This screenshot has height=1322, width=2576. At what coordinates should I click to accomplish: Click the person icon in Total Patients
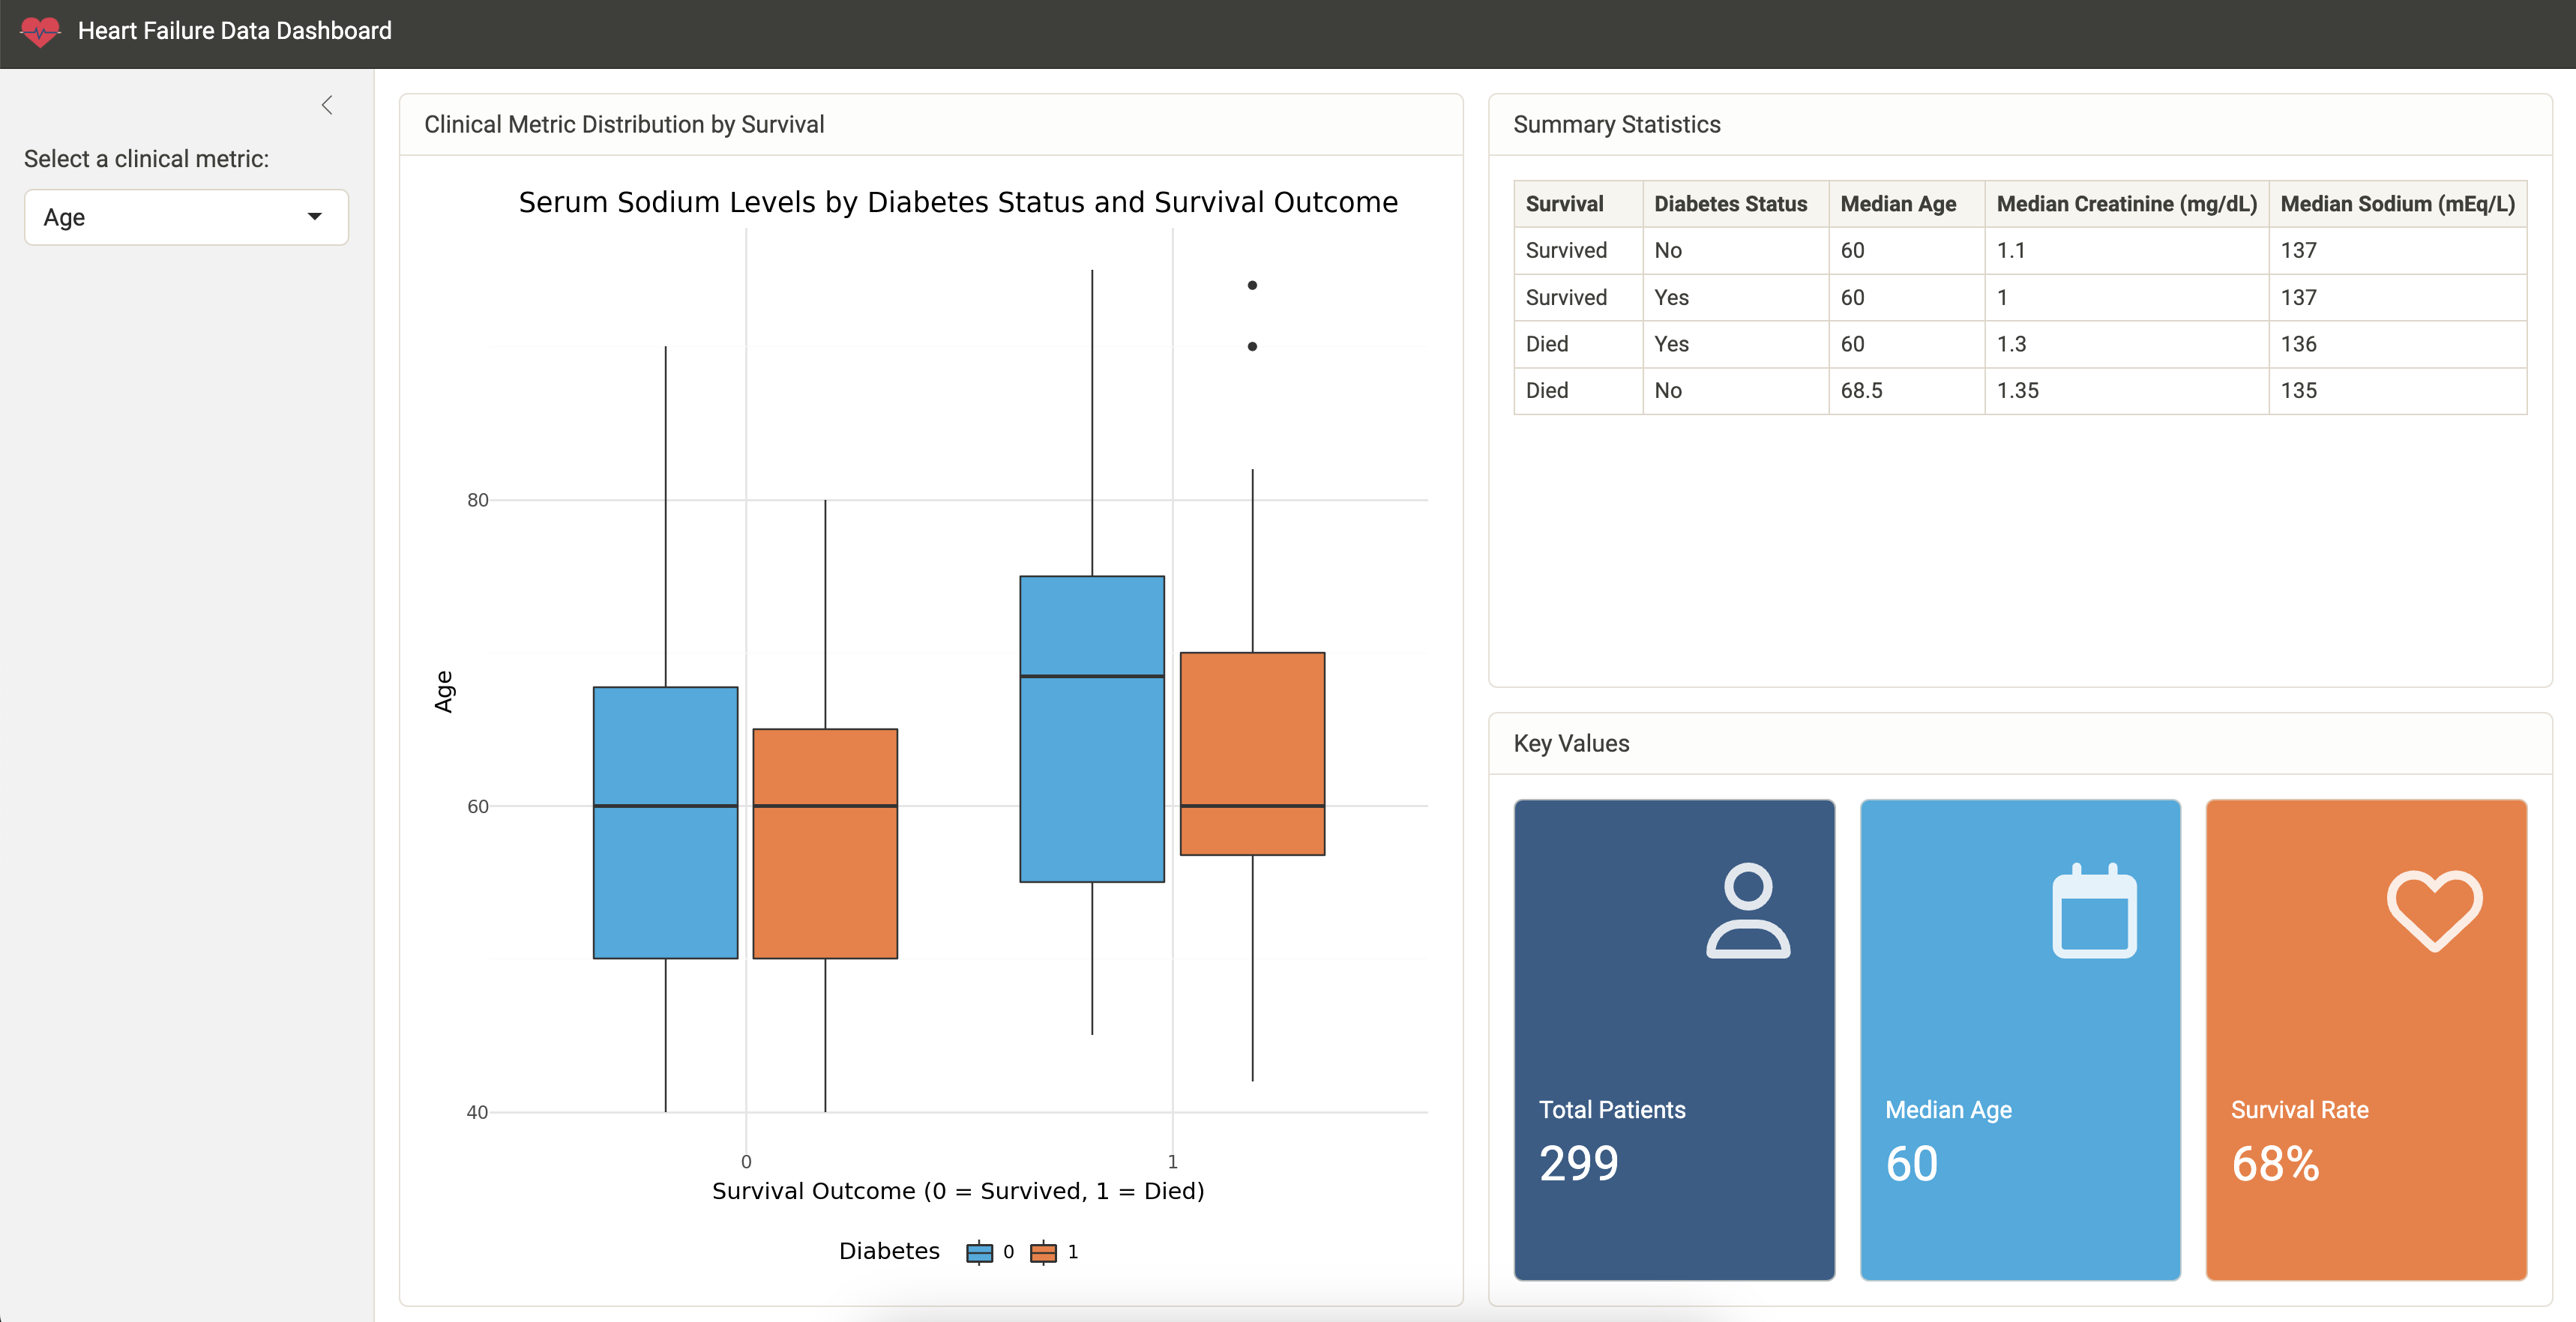[x=1747, y=911]
